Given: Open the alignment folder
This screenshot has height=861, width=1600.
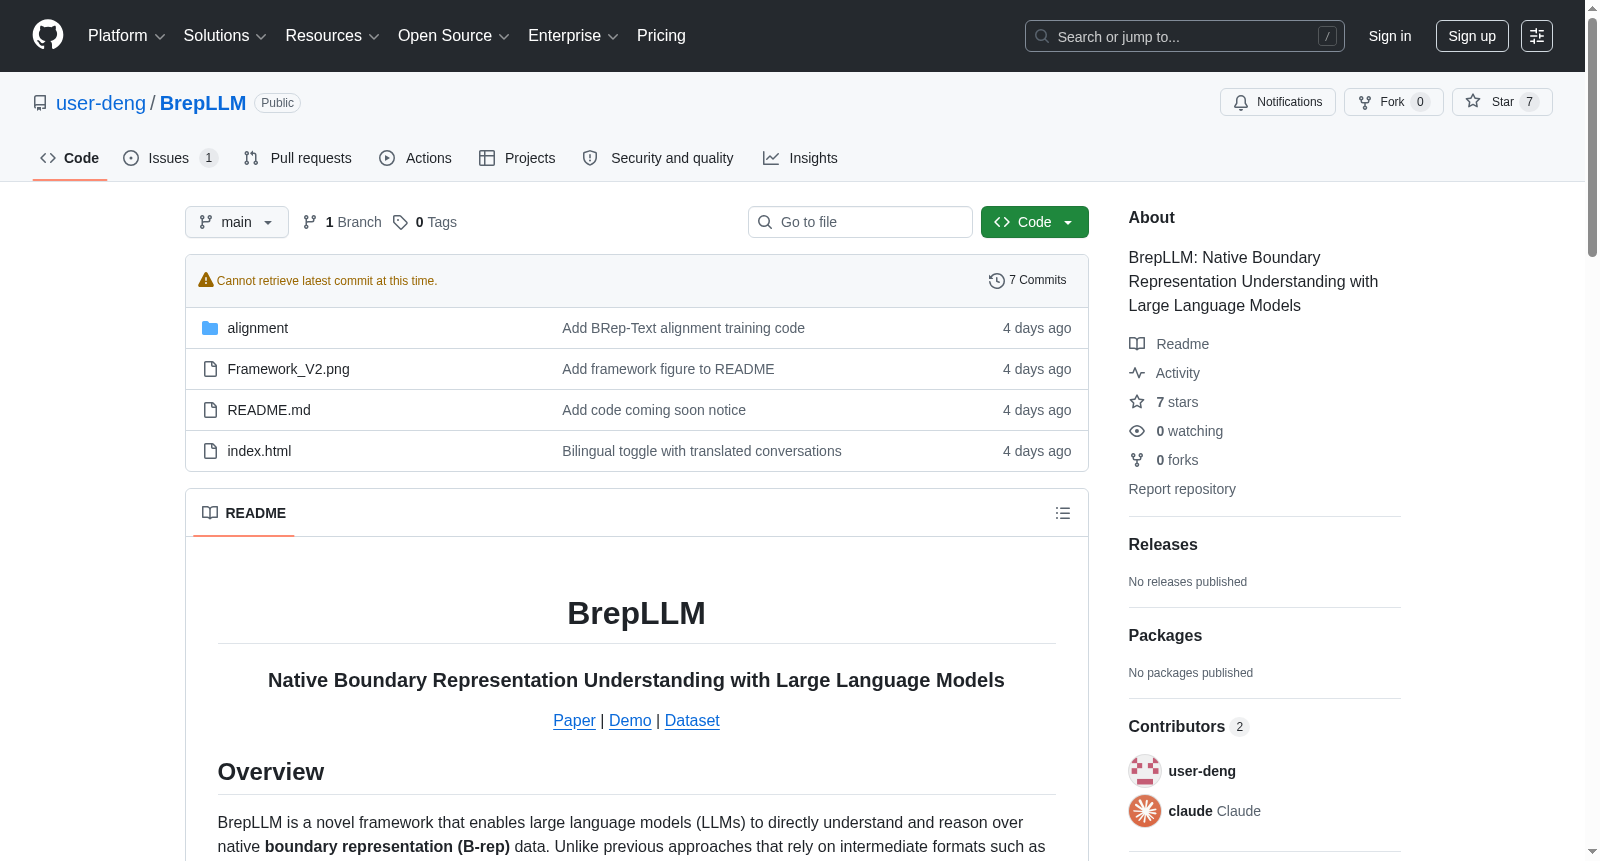Looking at the screenshot, I should pos(257,328).
